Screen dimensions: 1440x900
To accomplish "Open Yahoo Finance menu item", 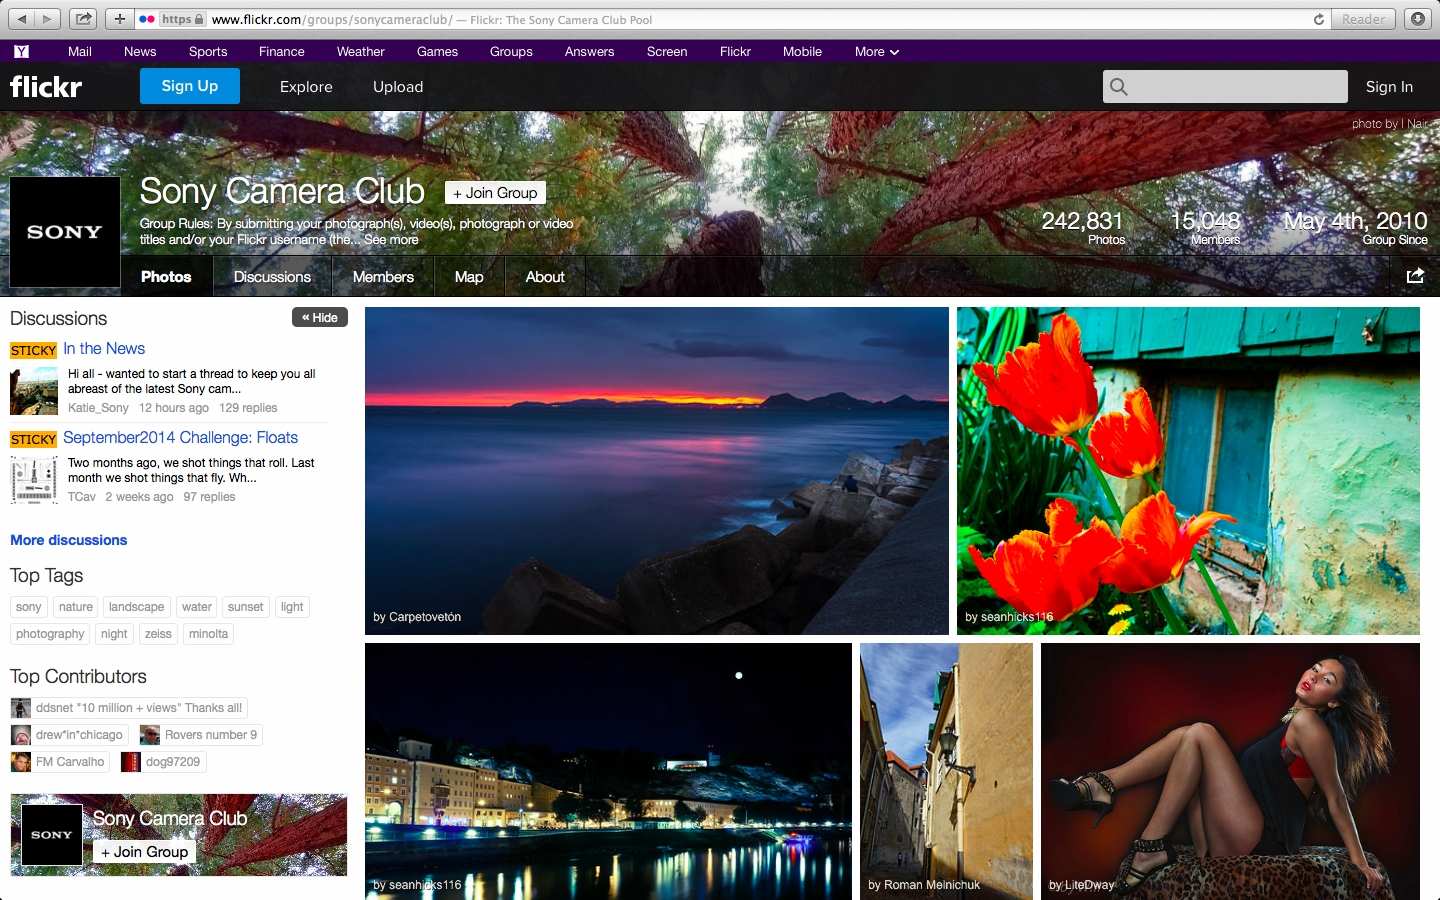I will [x=282, y=51].
